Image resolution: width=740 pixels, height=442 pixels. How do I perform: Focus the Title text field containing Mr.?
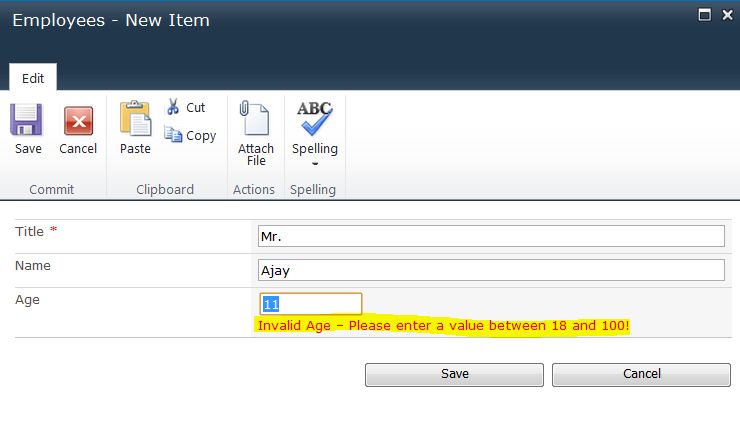[x=490, y=235]
